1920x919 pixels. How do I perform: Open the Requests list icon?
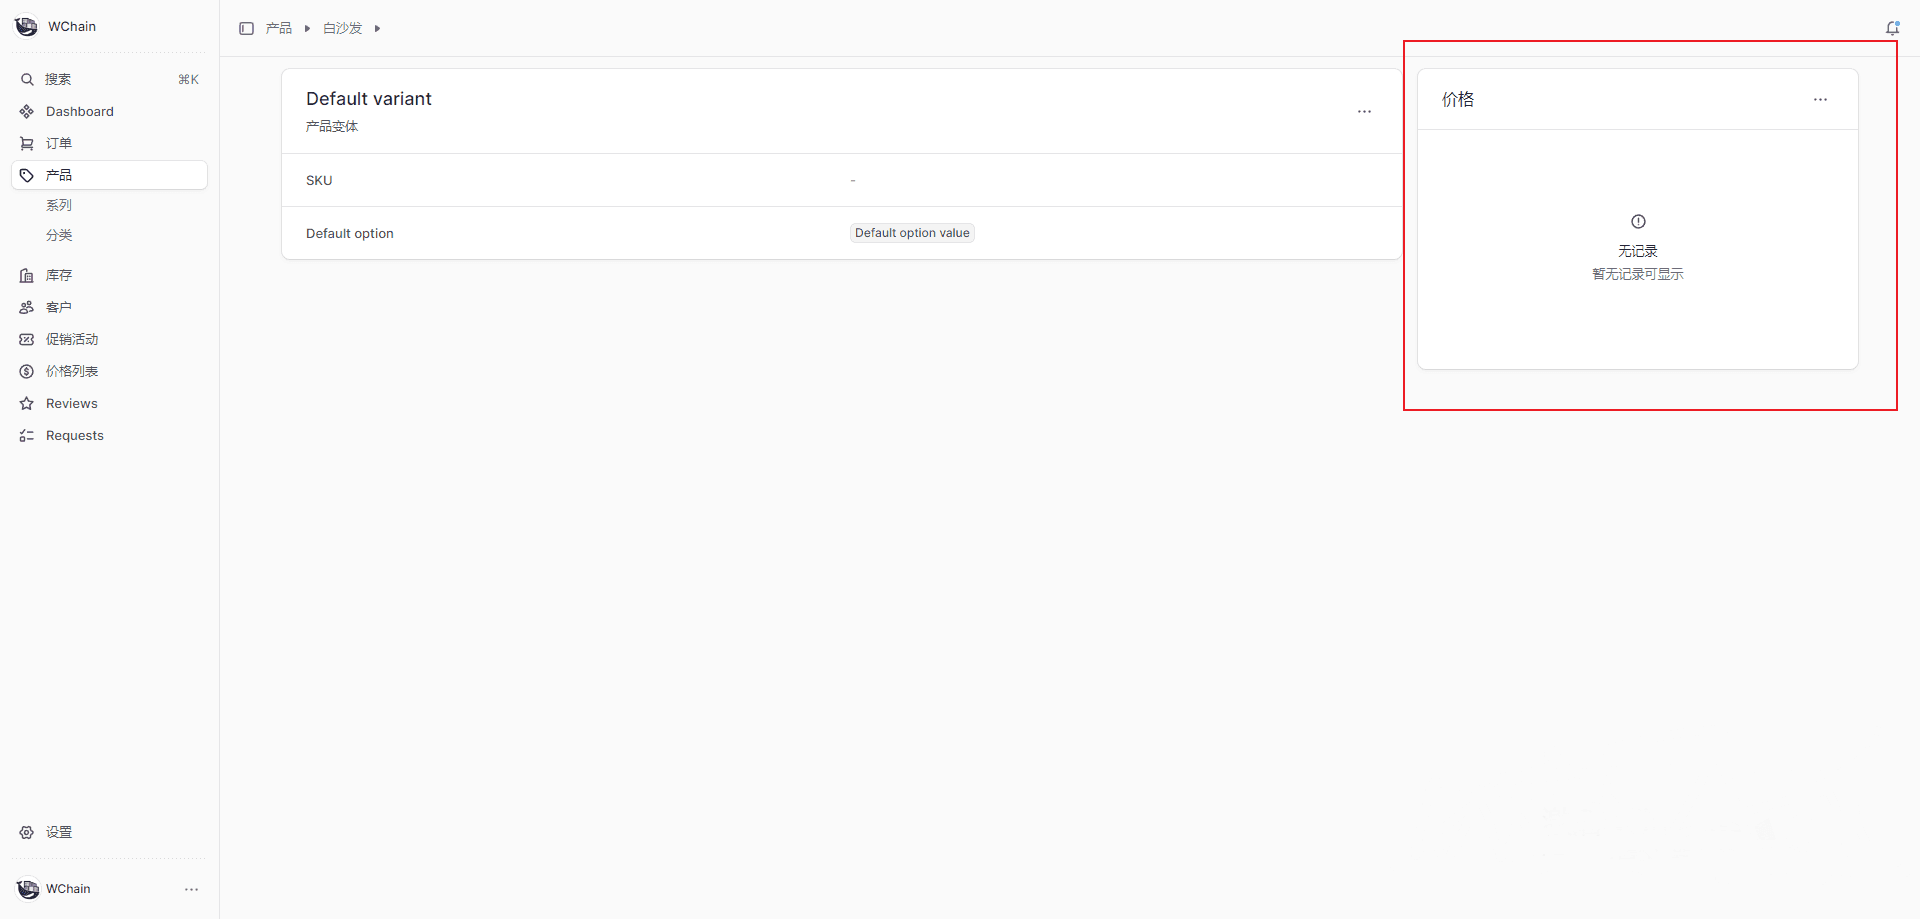[27, 435]
